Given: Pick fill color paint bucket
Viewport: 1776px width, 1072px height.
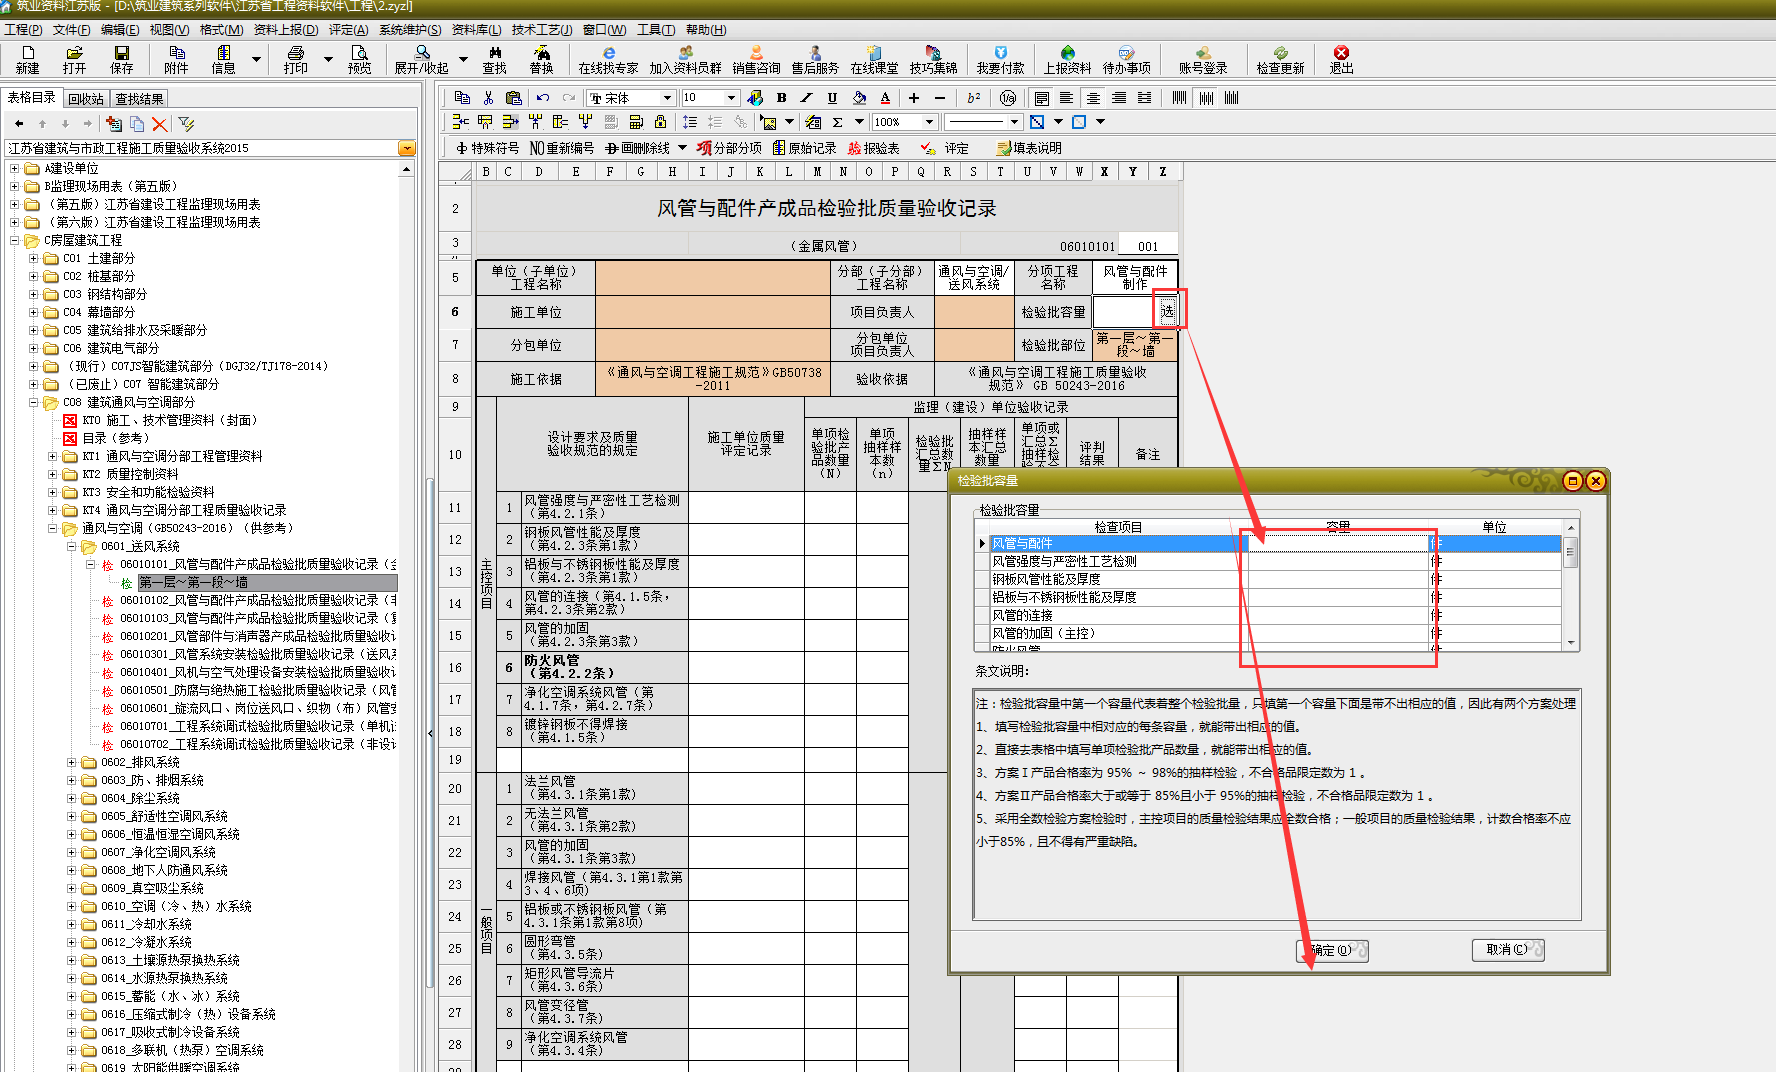Looking at the screenshot, I should (x=859, y=97).
